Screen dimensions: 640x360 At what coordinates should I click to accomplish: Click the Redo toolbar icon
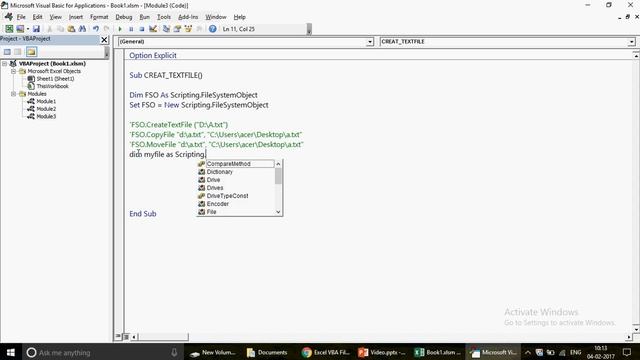107,29
